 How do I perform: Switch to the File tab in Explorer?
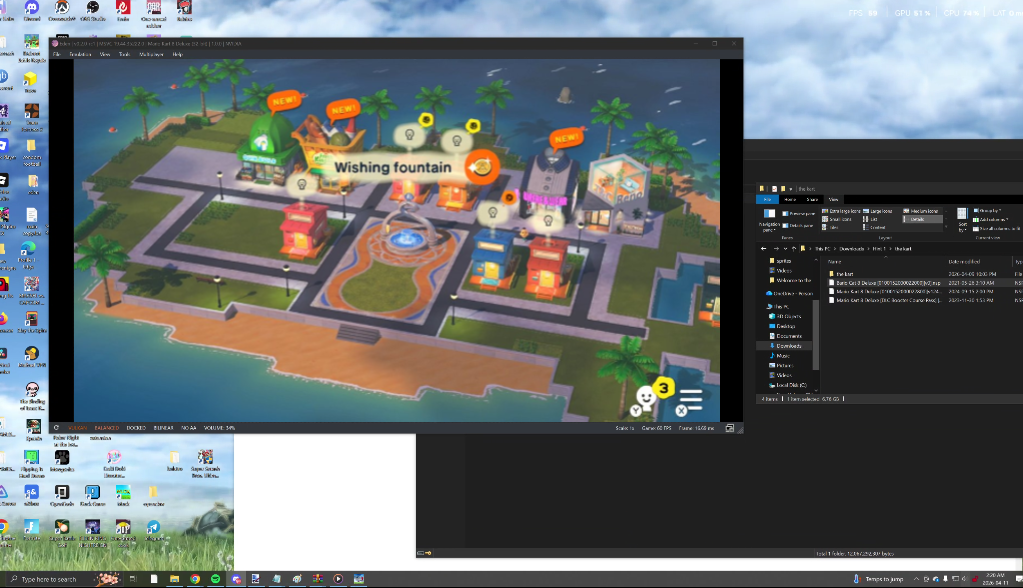click(767, 200)
